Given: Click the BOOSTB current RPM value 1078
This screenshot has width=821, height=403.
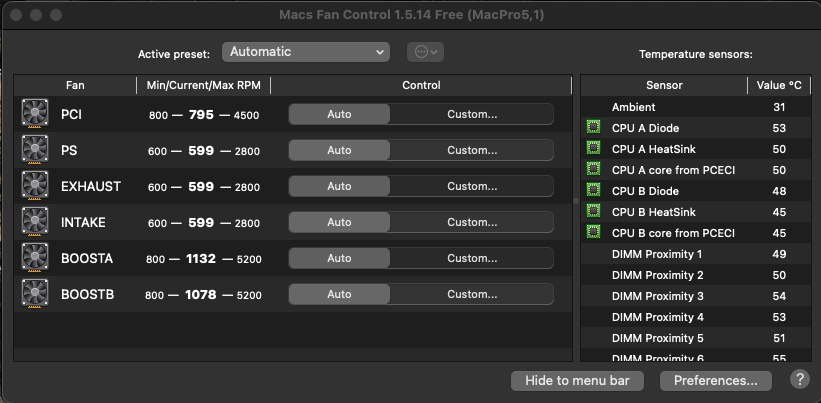Looking at the screenshot, I should coord(201,295).
